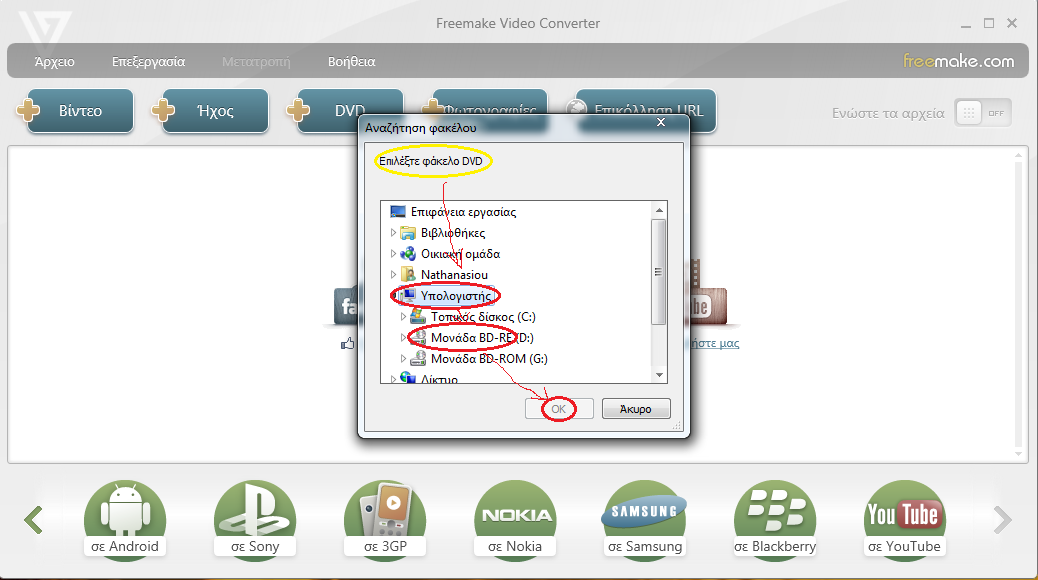Click the desktop icon beside Επιφάνεια εργασίας
Image resolution: width=1038 pixels, height=580 pixels.
point(398,212)
